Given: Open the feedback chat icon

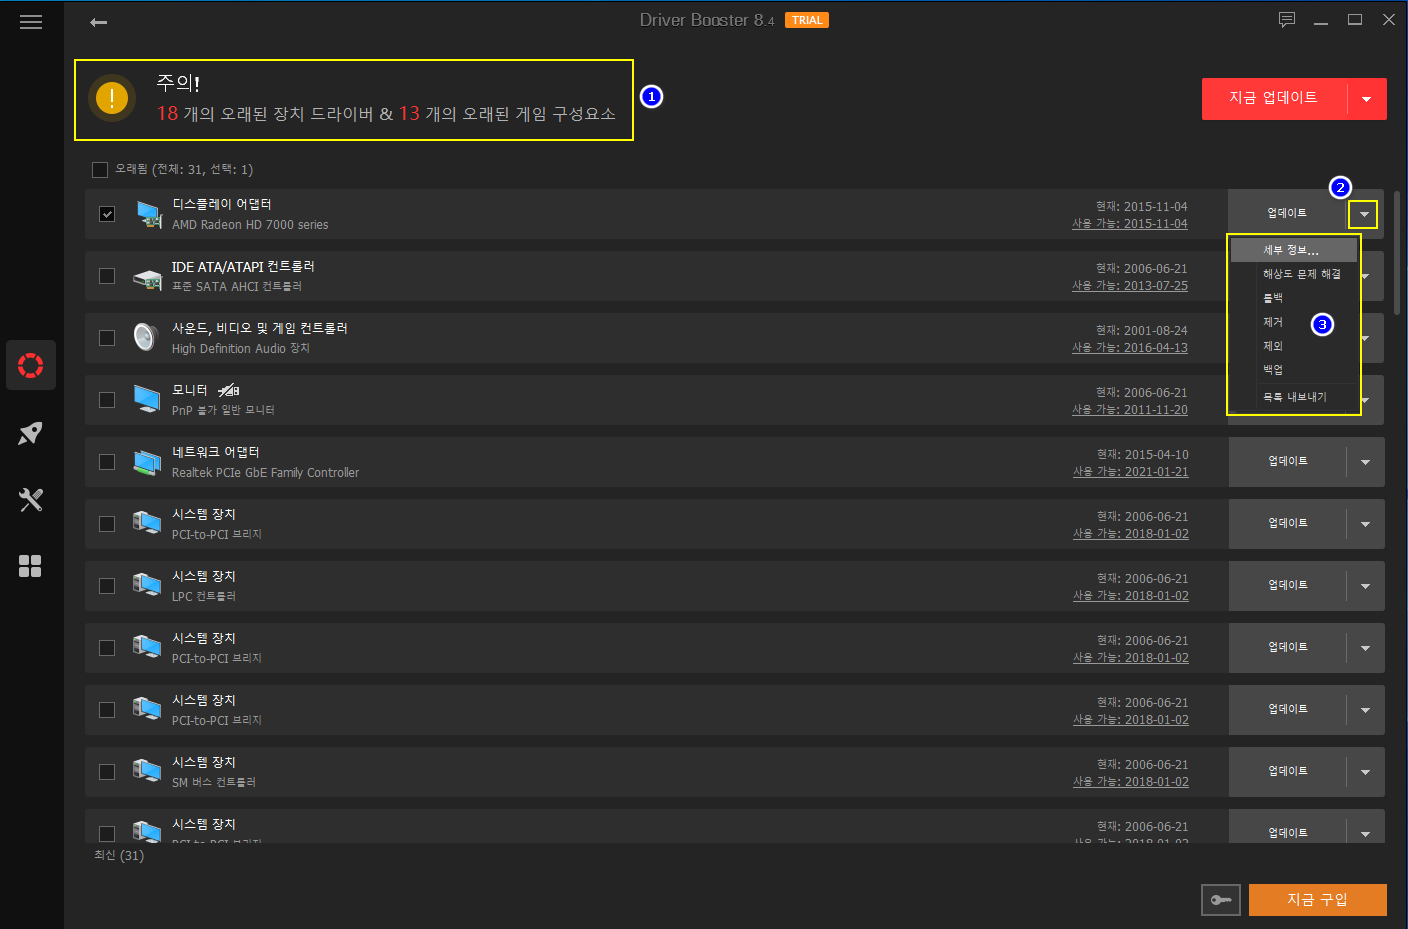Looking at the screenshot, I should [1287, 20].
